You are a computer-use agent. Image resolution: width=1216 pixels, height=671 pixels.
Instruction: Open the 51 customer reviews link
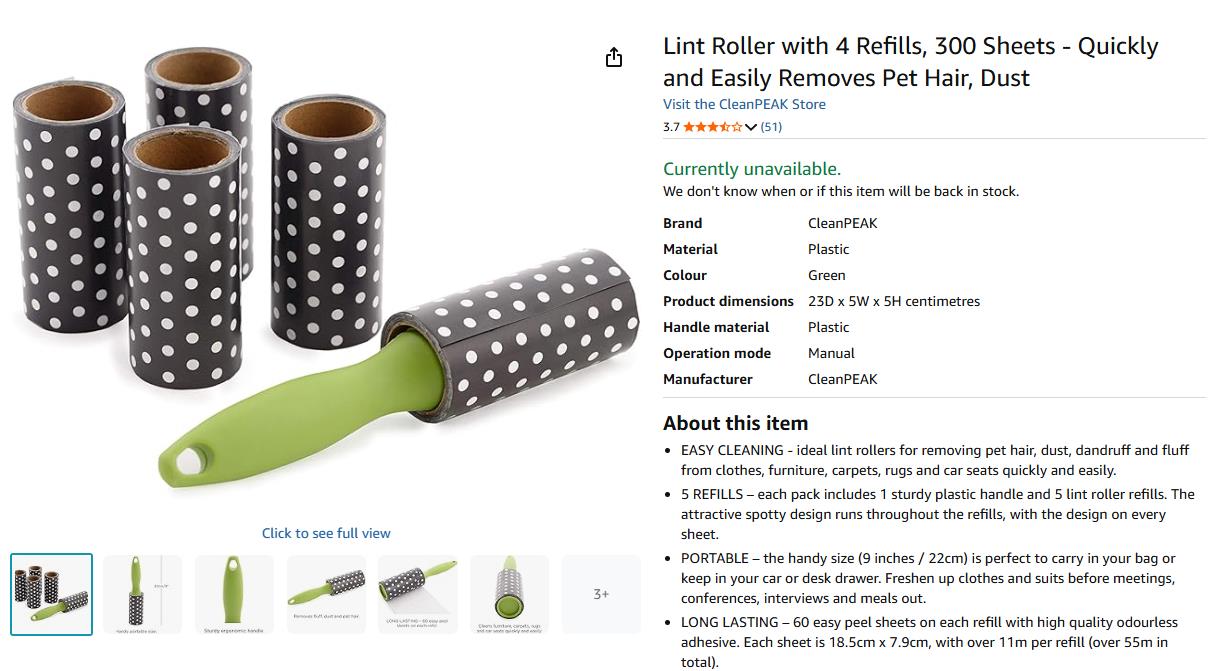(771, 127)
